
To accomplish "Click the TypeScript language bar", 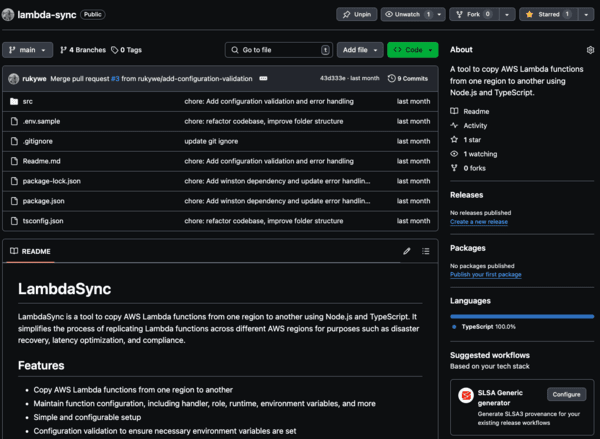I will [x=522, y=317].
